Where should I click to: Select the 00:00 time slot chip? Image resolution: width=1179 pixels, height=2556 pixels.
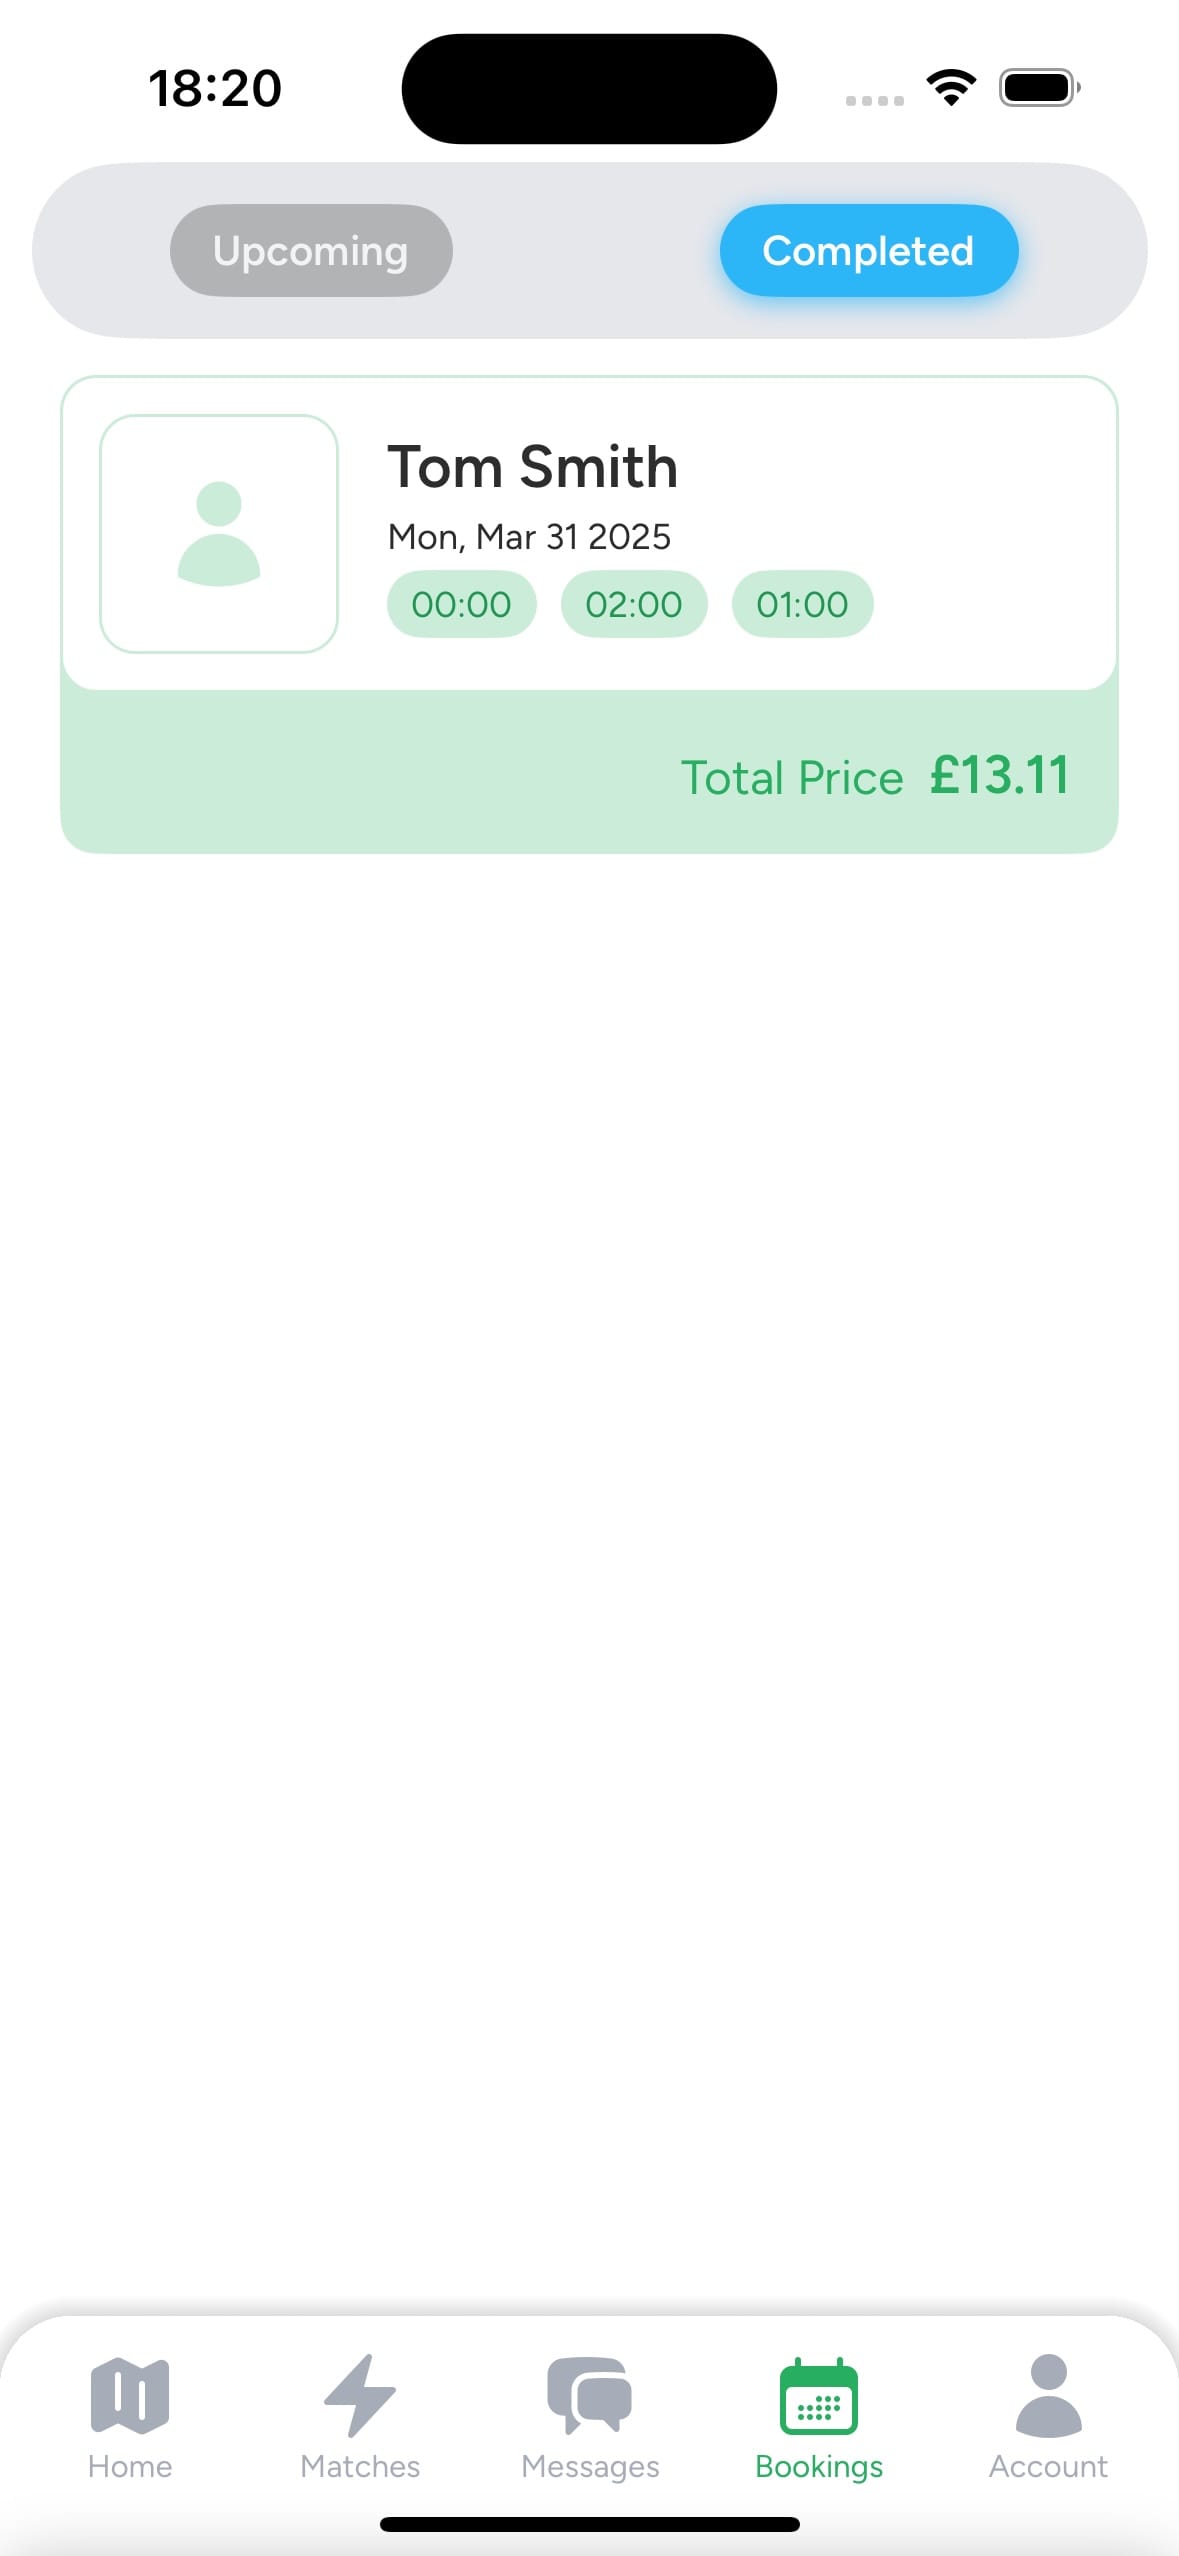click(461, 604)
